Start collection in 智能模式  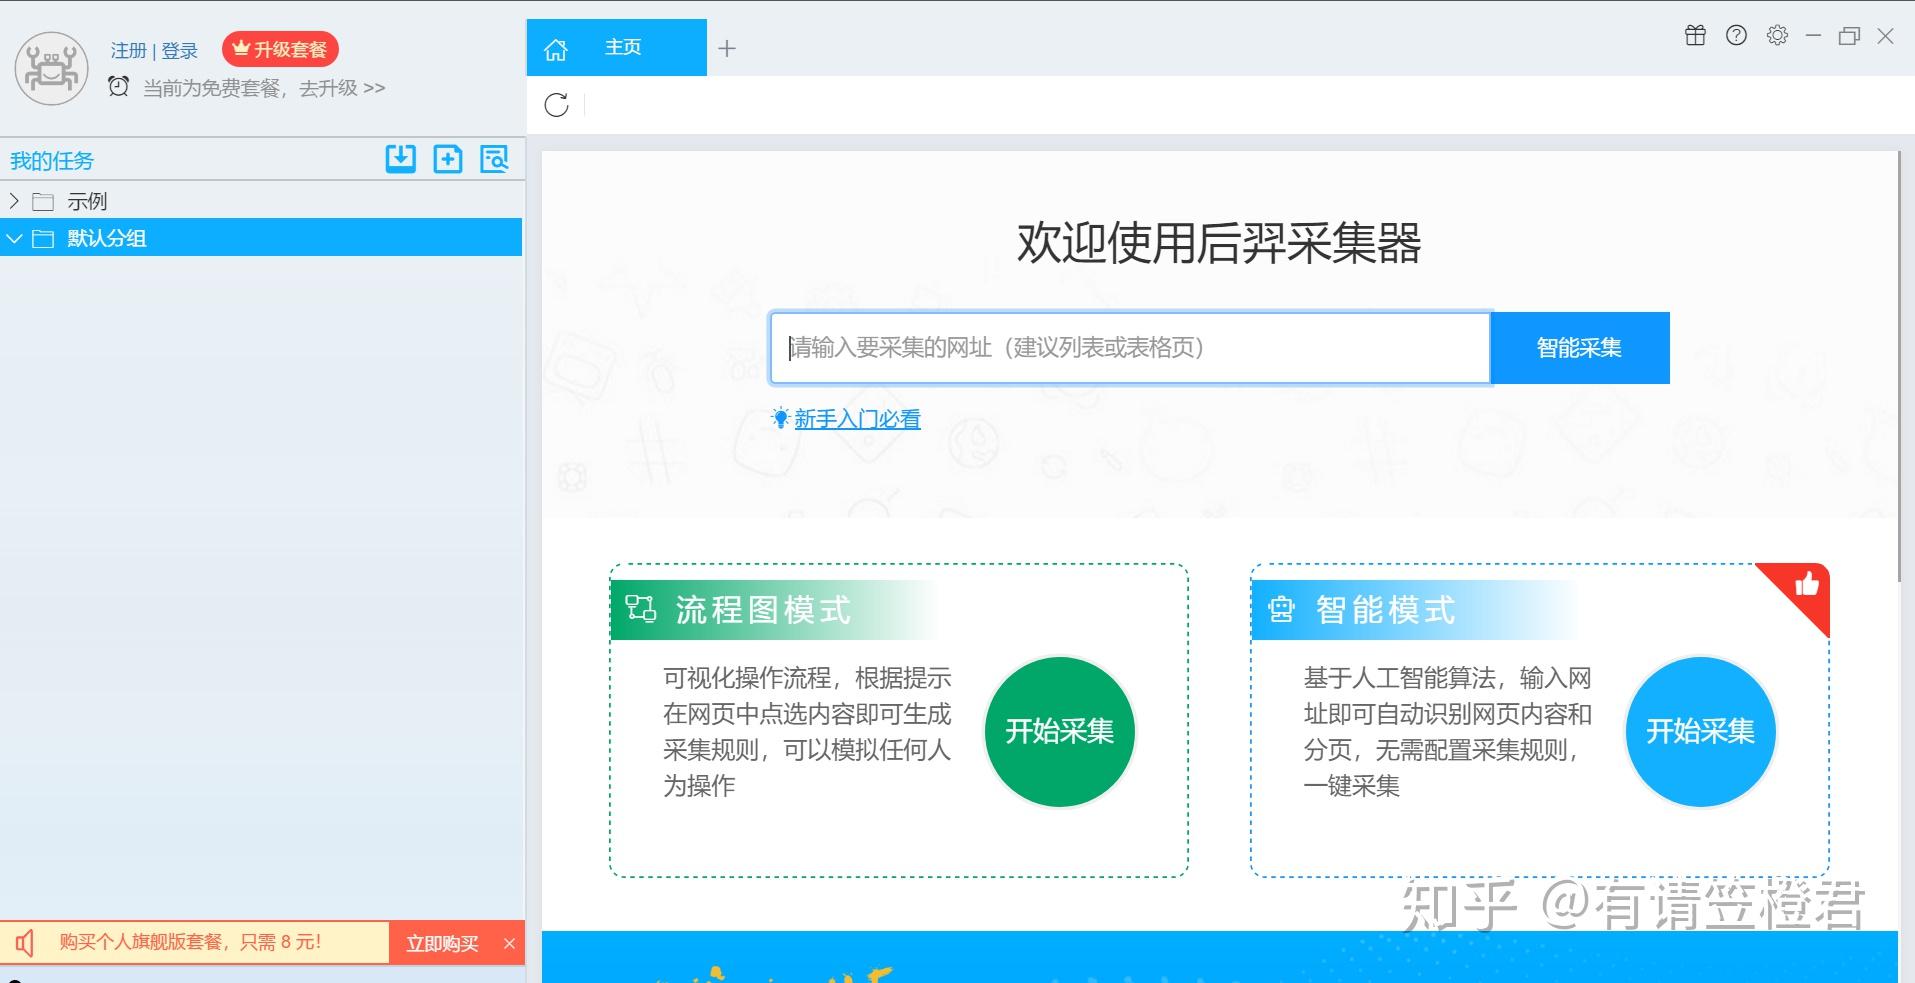(x=1700, y=731)
